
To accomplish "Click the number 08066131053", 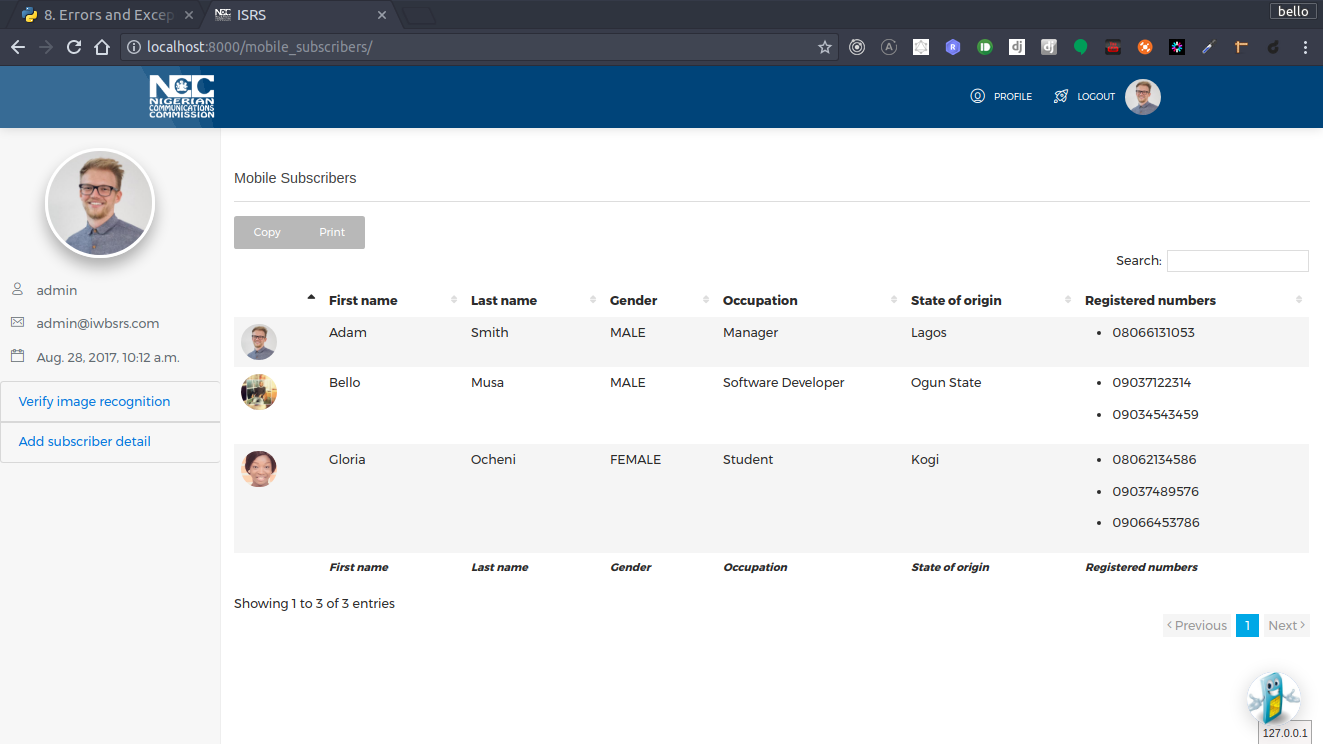I will [1153, 332].
